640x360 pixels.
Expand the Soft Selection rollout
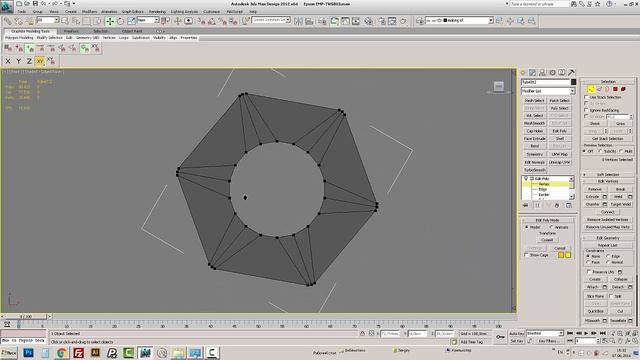point(608,174)
